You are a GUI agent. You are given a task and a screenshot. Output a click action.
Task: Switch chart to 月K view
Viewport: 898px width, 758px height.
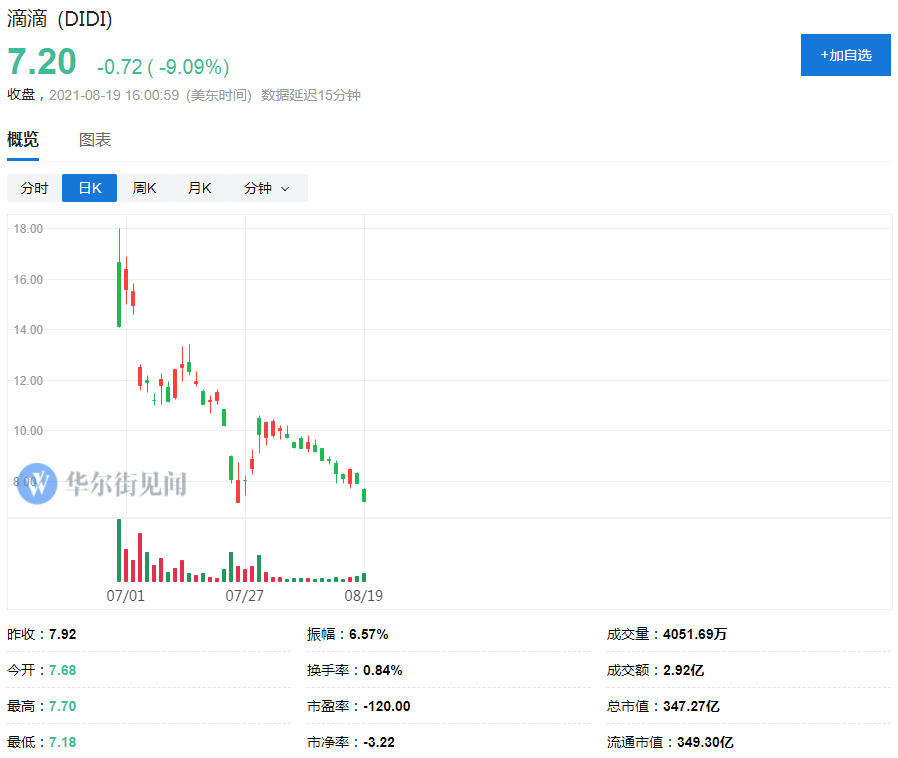click(x=199, y=188)
